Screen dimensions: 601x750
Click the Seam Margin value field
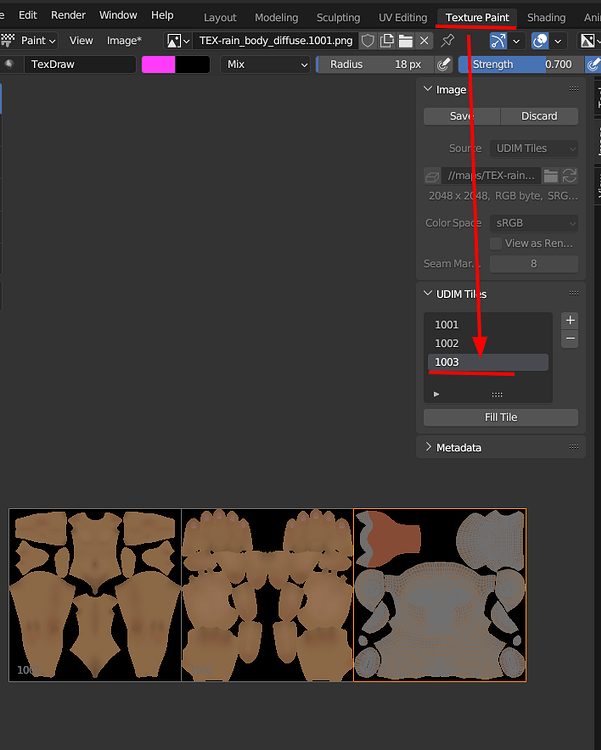point(534,264)
